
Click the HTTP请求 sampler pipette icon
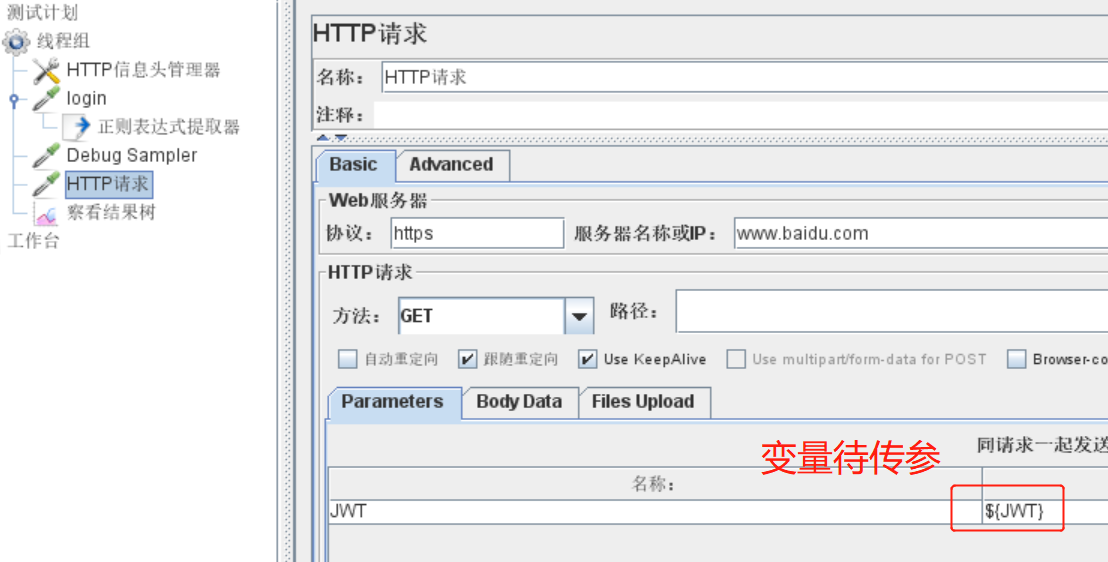click(46, 185)
